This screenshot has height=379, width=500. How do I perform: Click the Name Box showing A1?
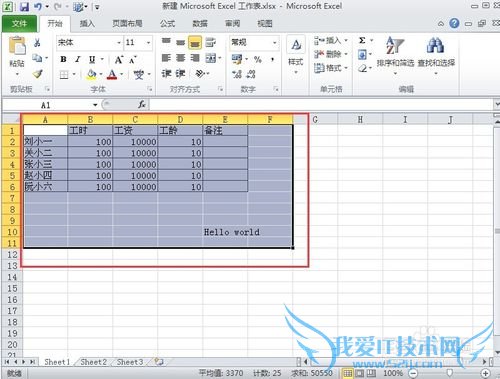[x=47, y=105]
